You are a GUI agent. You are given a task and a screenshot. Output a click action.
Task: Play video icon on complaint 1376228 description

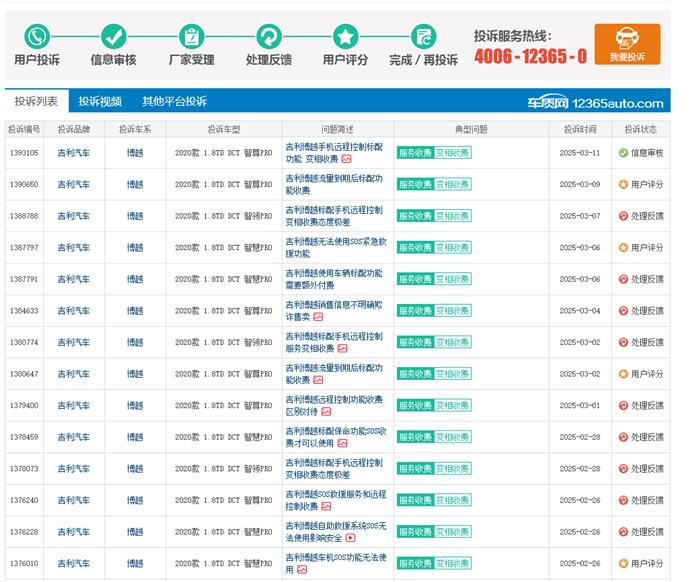(350, 538)
